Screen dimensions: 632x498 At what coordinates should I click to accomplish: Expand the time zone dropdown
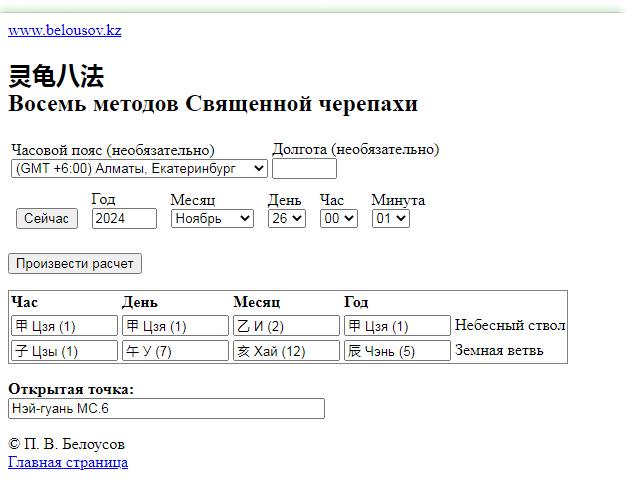(x=139, y=169)
